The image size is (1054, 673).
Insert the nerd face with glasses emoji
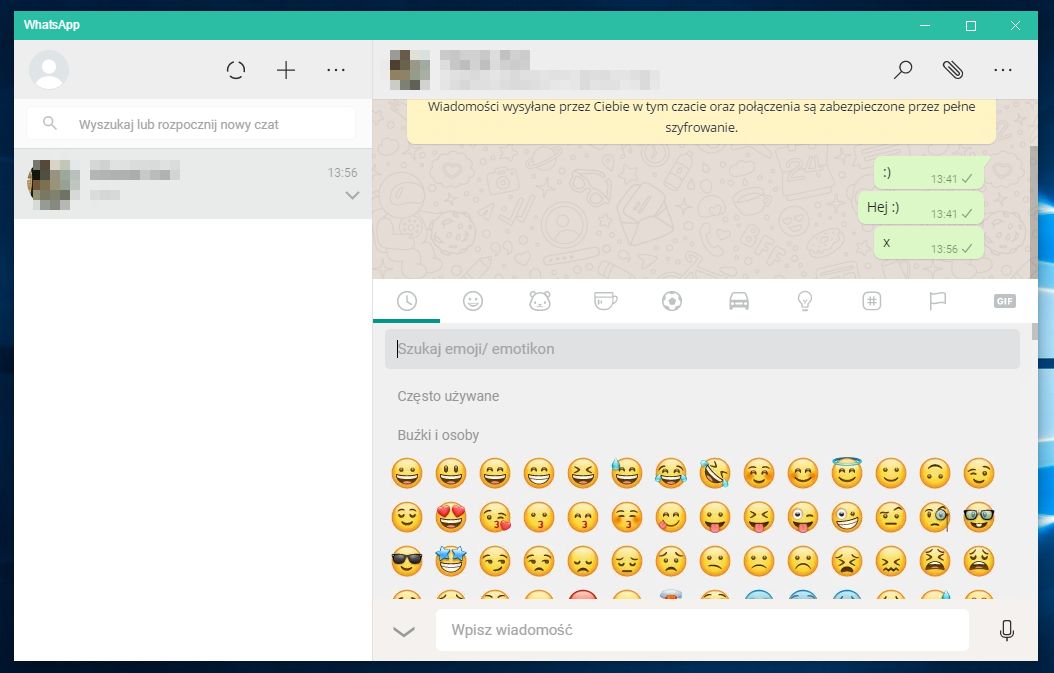[x=979, y=517]
